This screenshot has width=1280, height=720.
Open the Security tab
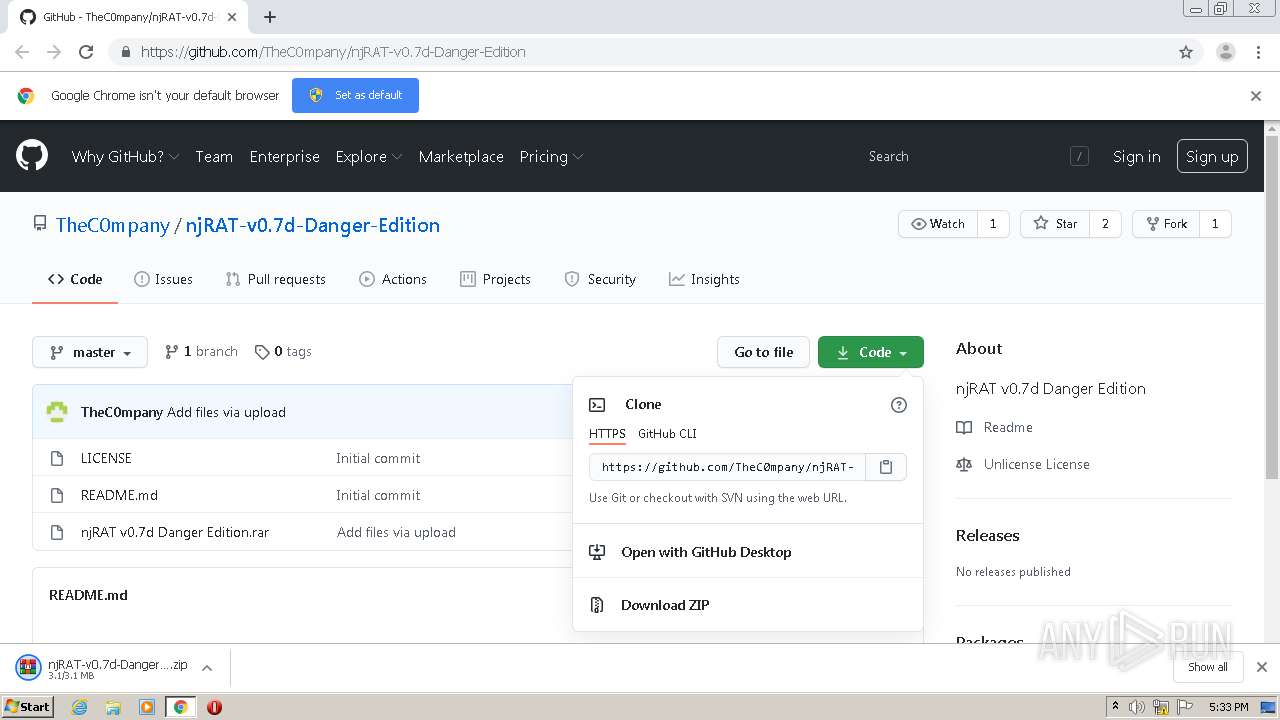pyautogui.click(x=600, y=280)
